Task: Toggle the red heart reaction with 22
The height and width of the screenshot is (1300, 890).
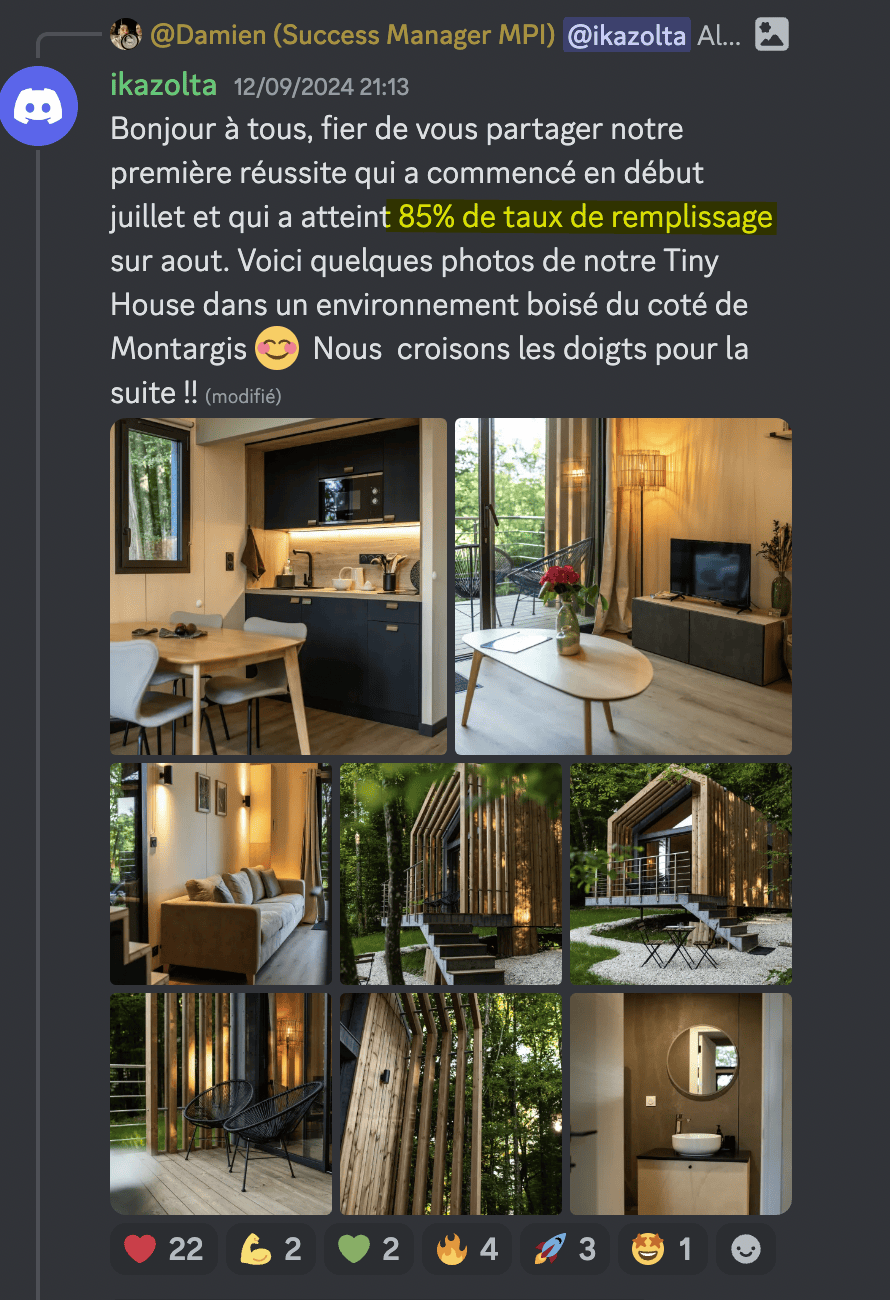Action: [163, 1248]
